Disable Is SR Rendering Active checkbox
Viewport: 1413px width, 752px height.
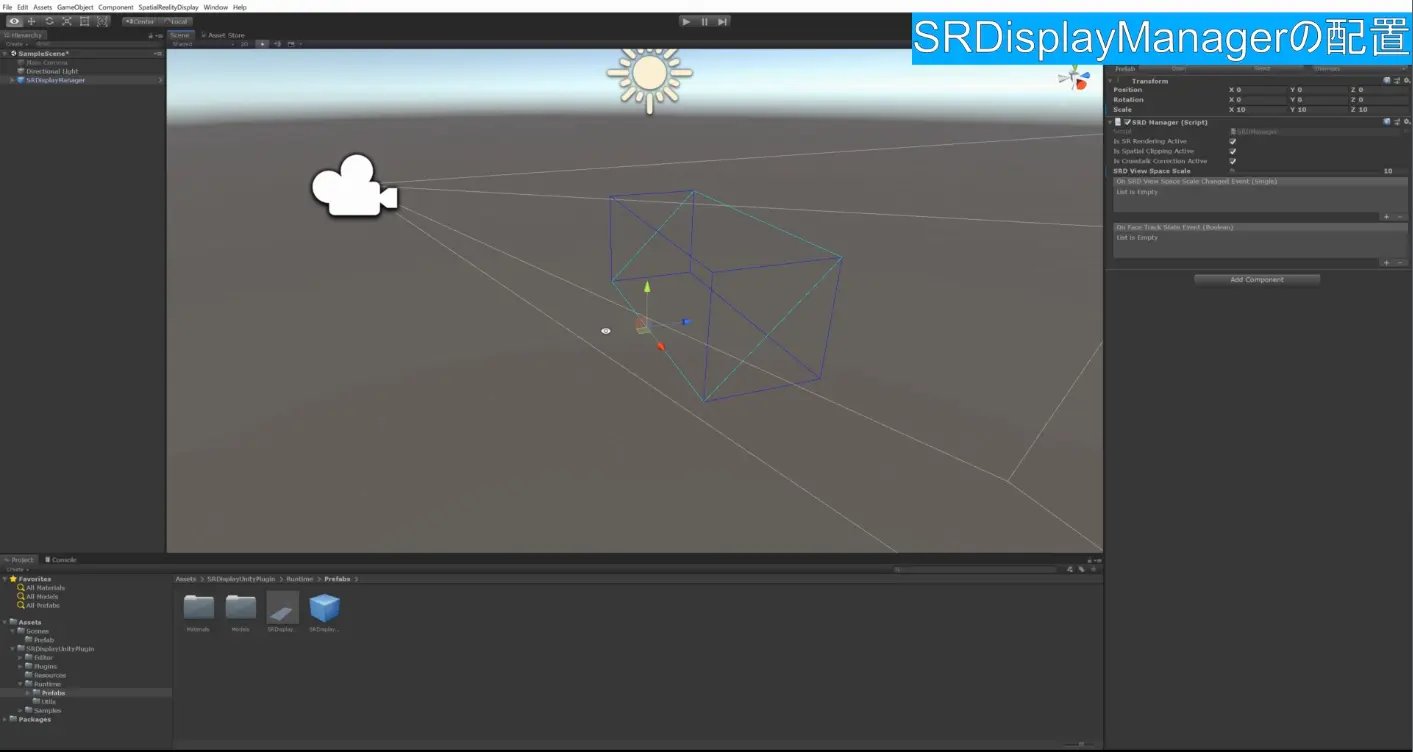pos(1232,141)
